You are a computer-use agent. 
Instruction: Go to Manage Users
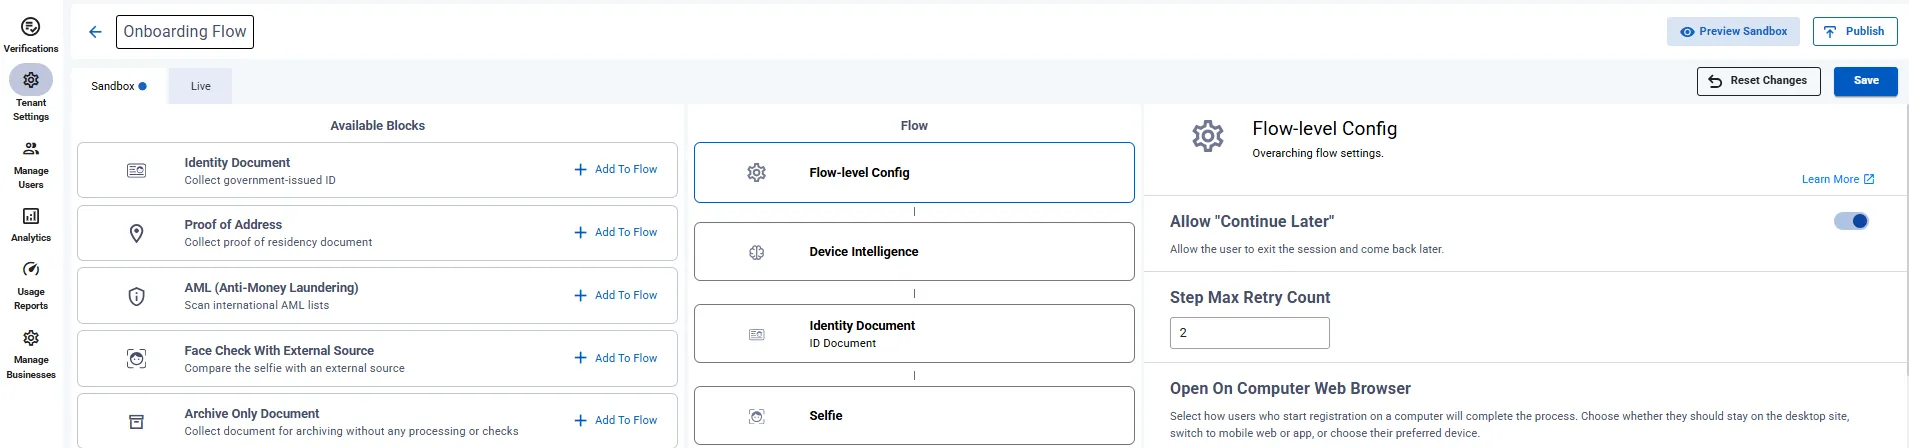coord(31,165)
